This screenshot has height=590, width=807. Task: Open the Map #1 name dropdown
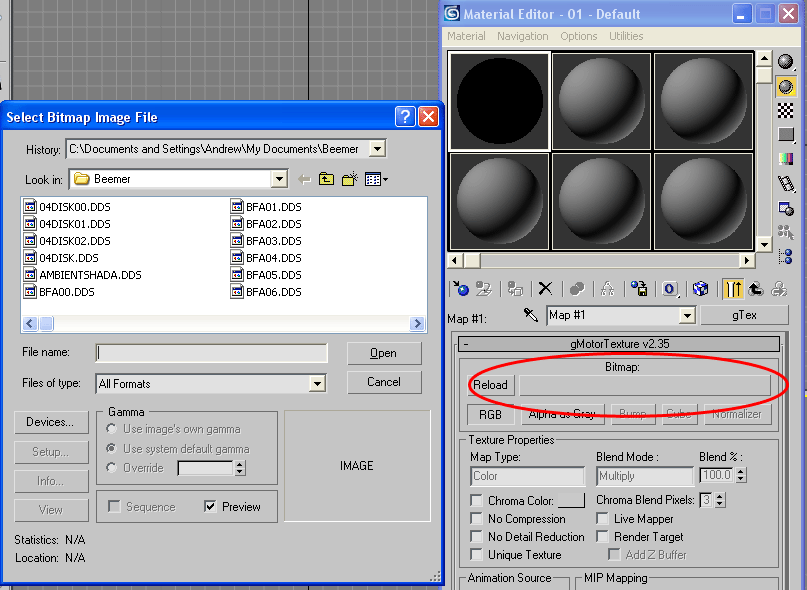tap(686, 316)
